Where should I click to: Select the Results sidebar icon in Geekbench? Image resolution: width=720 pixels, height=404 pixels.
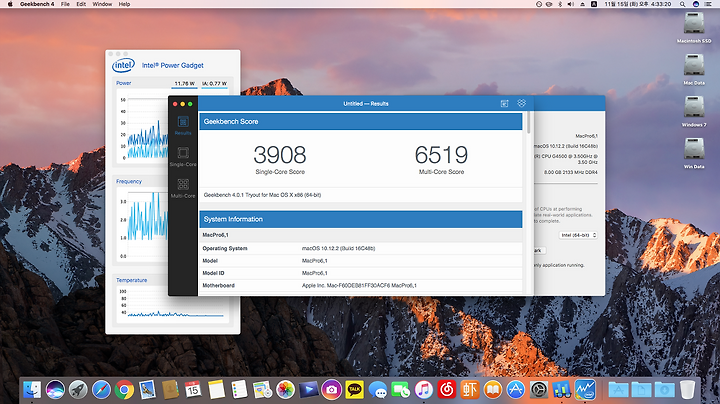coord(183,124)
